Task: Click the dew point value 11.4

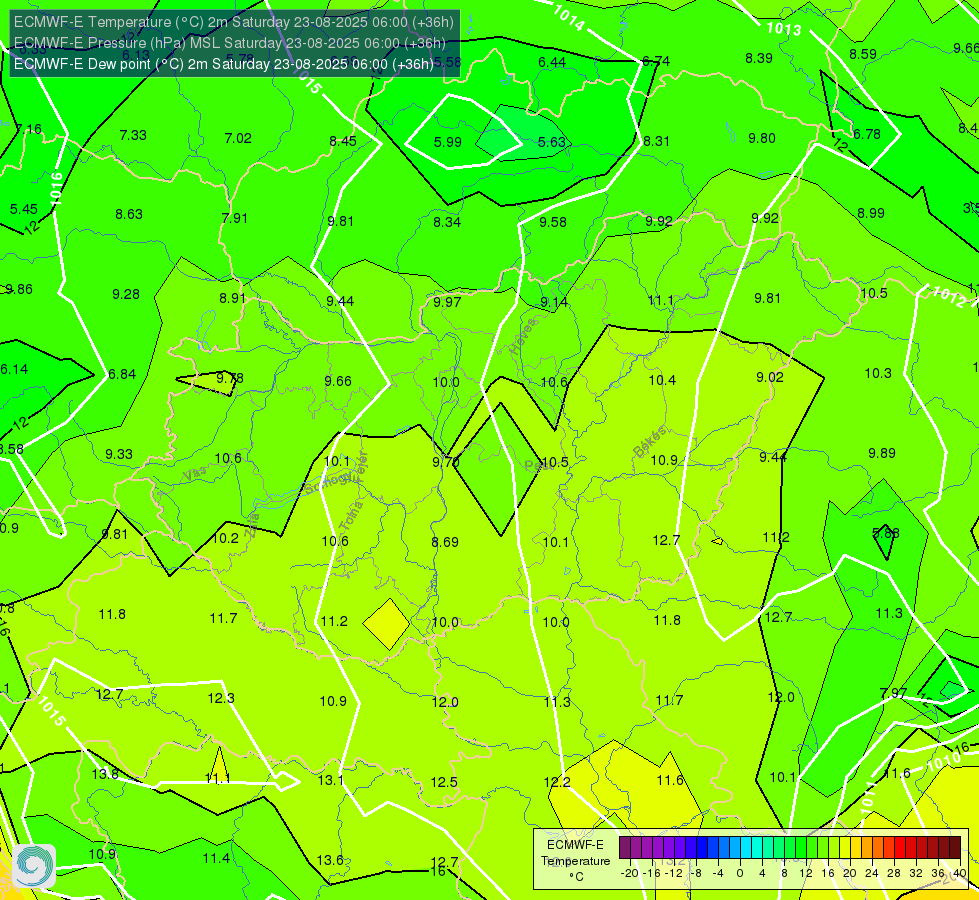Action: click(x=216, y=859)
